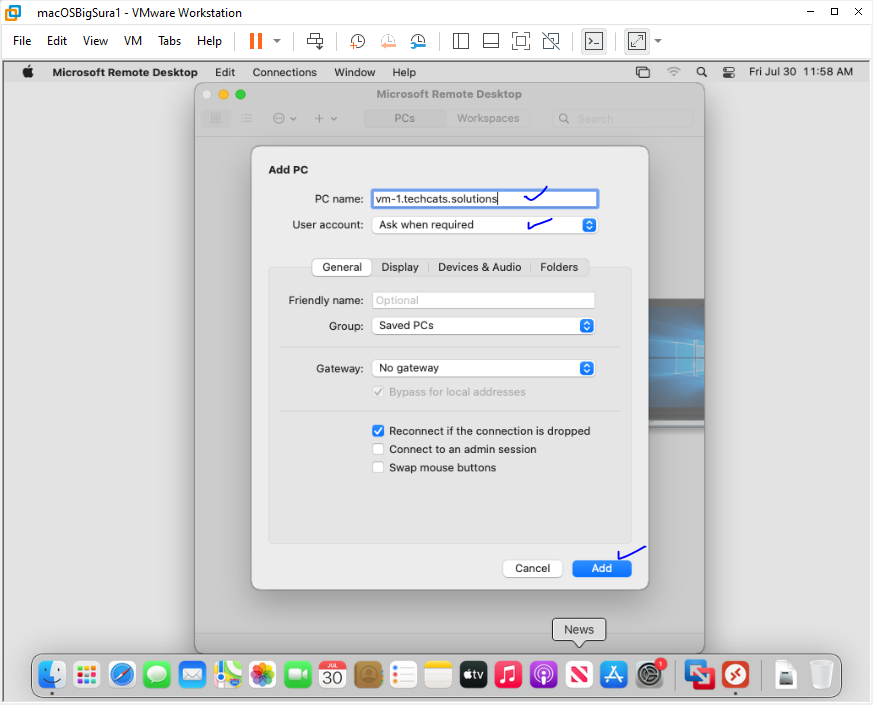Open System Preferences in the Dock
This screenshot has width=873, height=705.
(649, 675)
